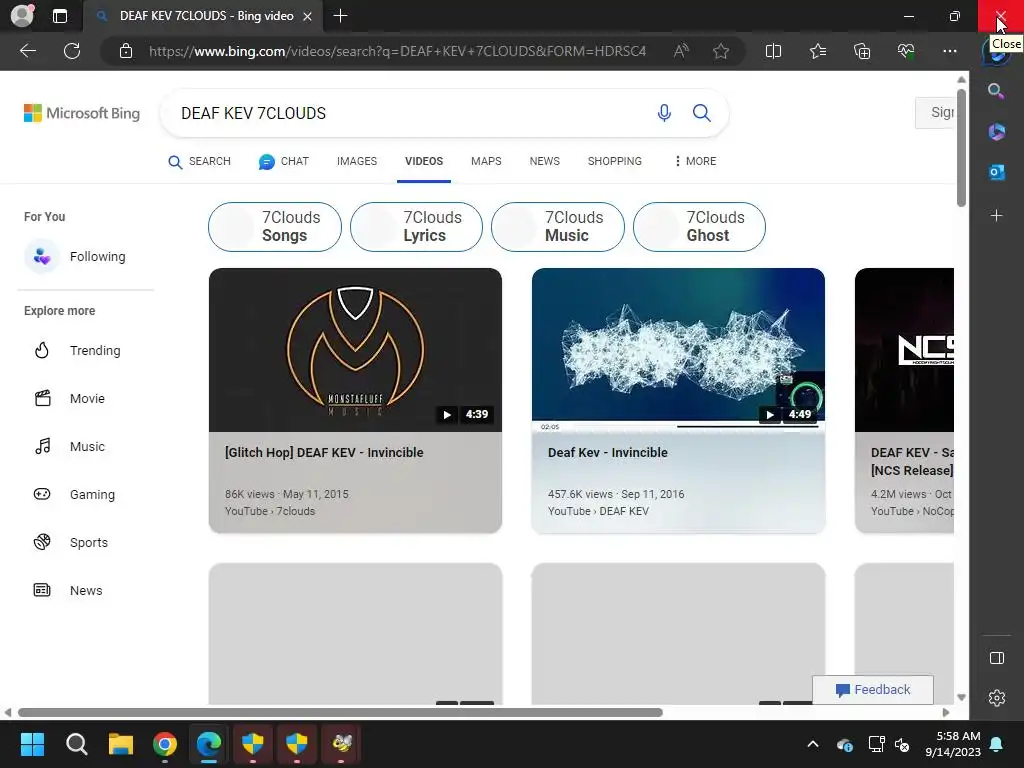The image size is (1024, 768).
Task: Add this page to favorites star
Action: coord(721,51)
